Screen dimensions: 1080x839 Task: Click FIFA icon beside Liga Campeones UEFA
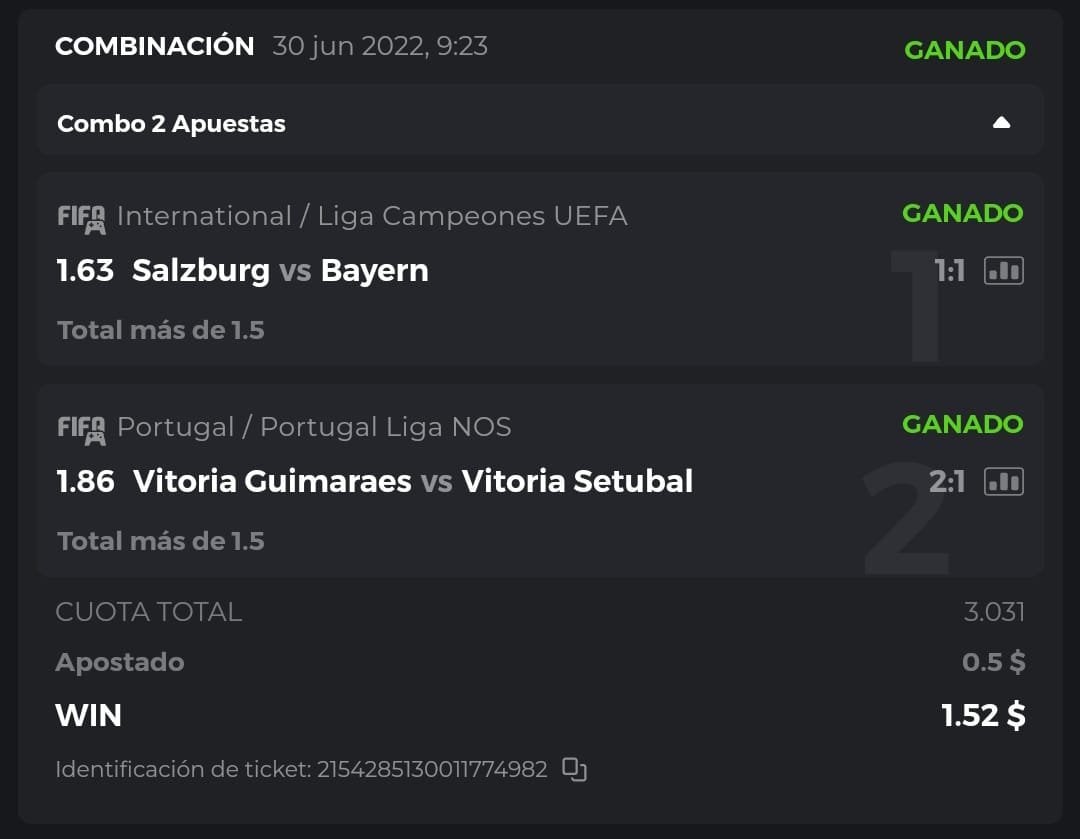(x=81, y=218)
